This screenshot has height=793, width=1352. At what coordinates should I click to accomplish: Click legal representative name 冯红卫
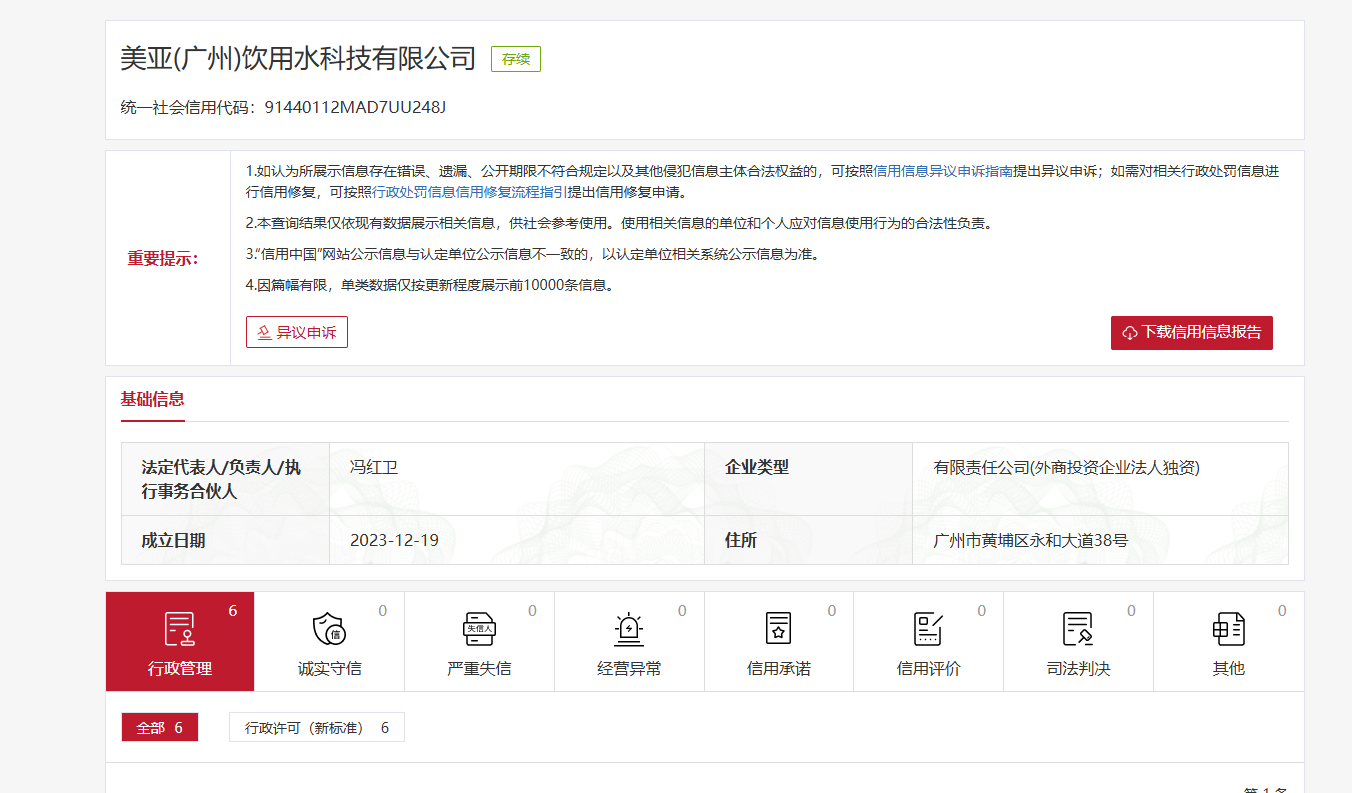(374, 467)
